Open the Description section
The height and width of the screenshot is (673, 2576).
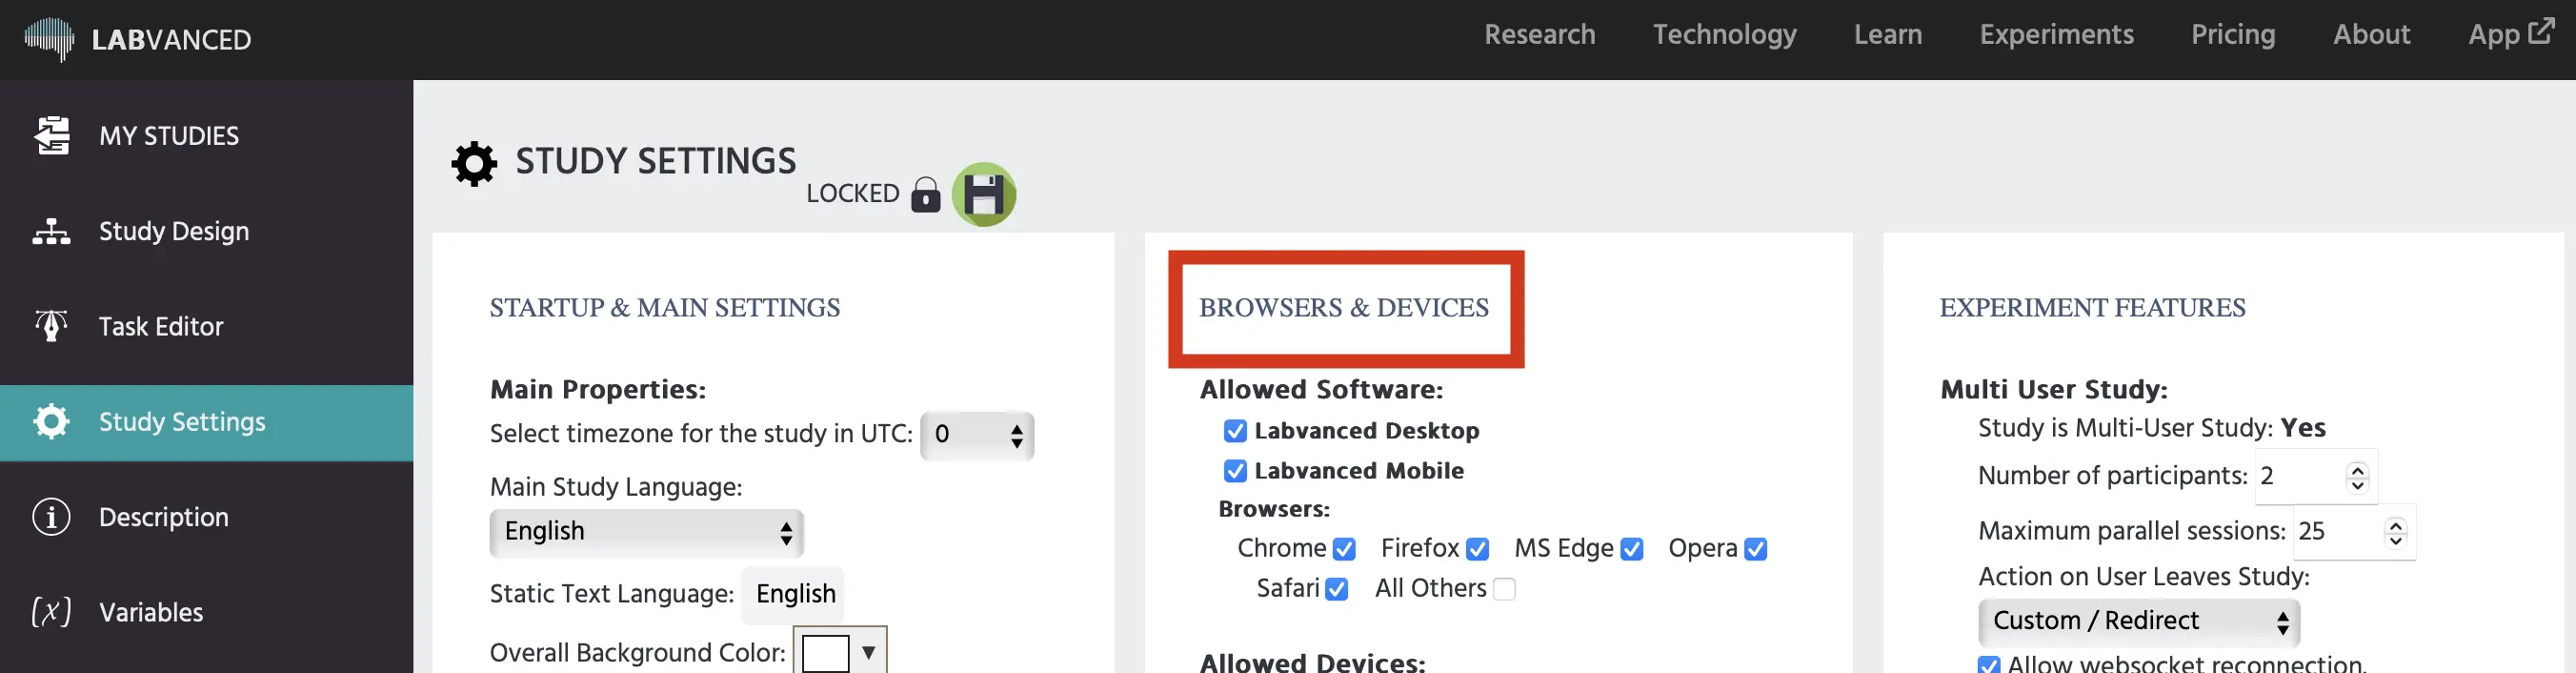point(163,517)
